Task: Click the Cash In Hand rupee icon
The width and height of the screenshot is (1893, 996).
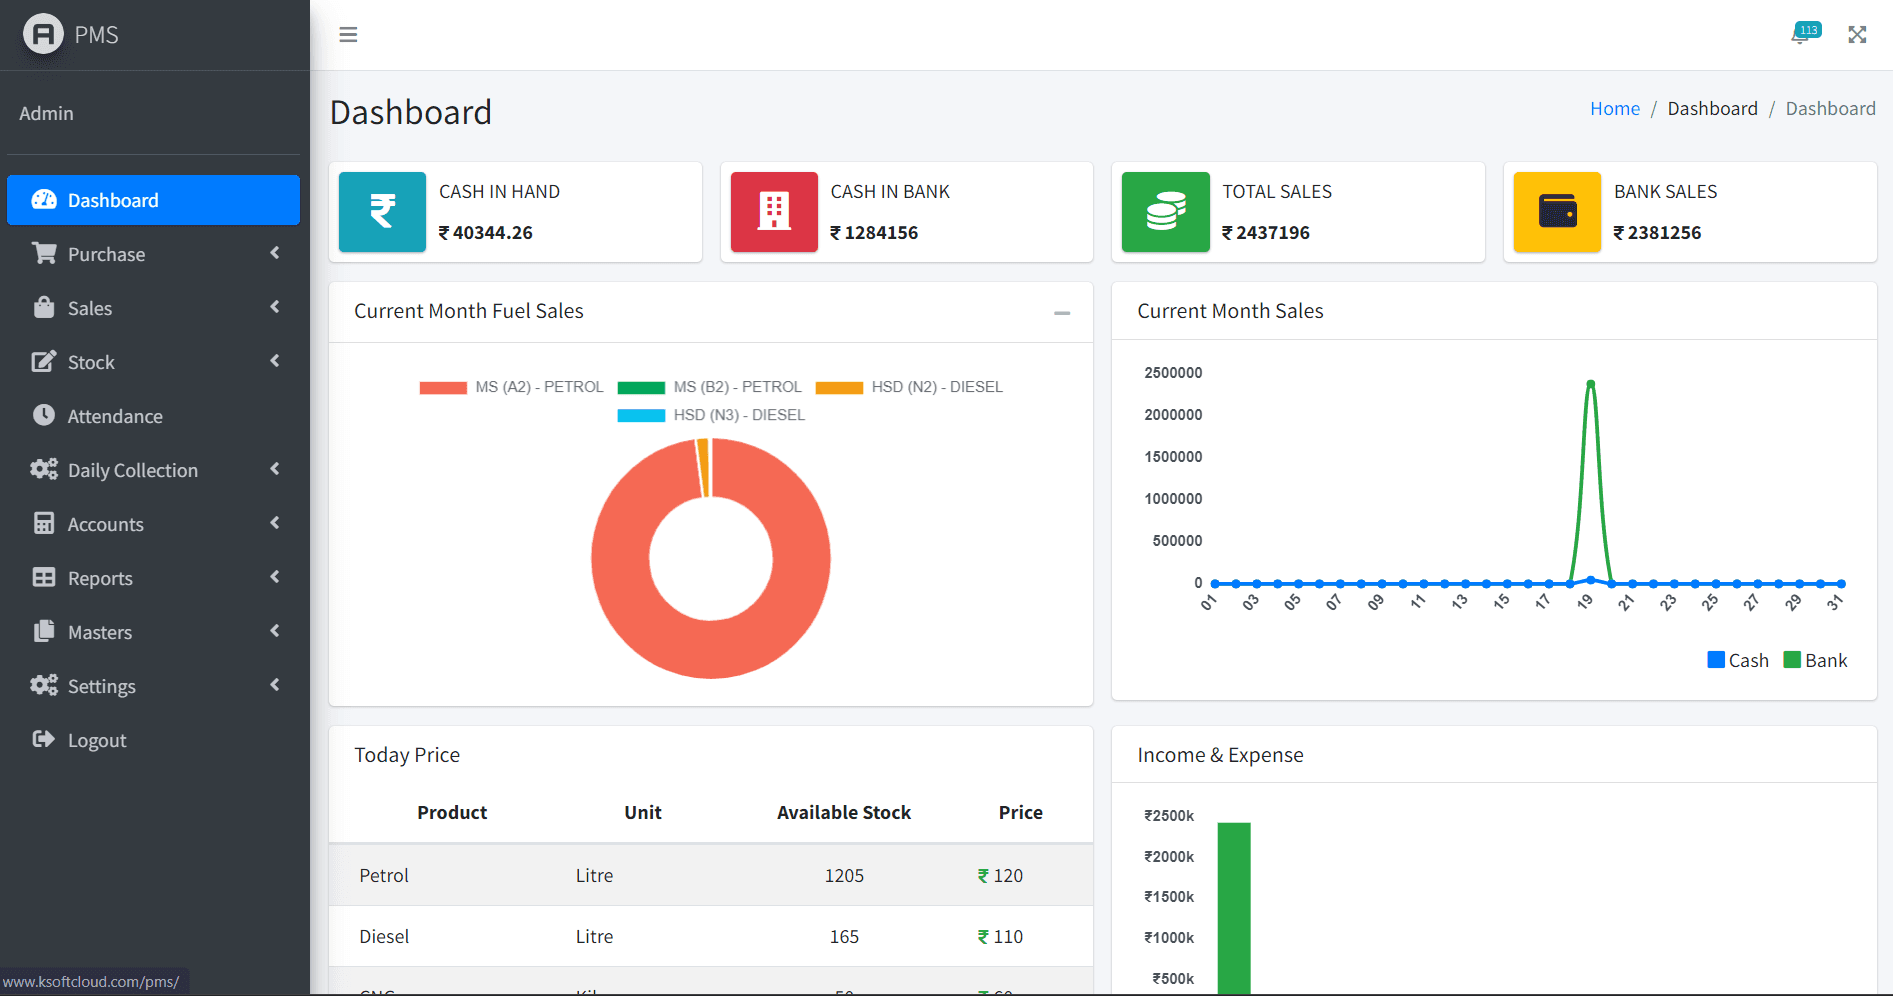Action: tap(382, 212)
